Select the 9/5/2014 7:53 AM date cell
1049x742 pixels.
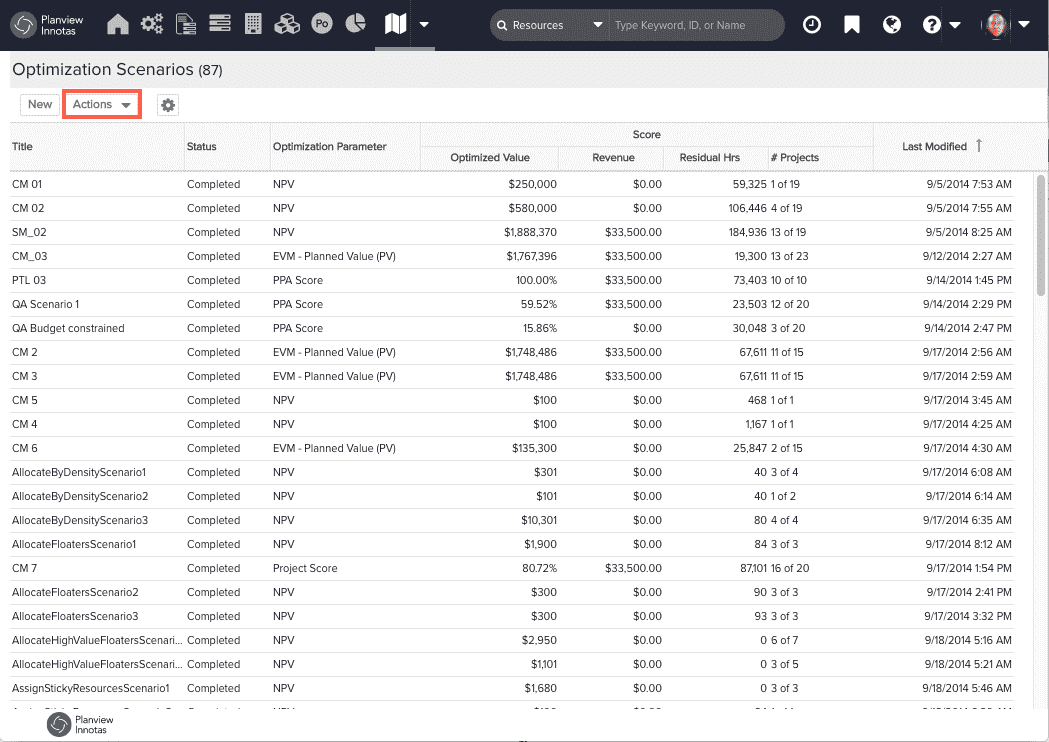969,184
